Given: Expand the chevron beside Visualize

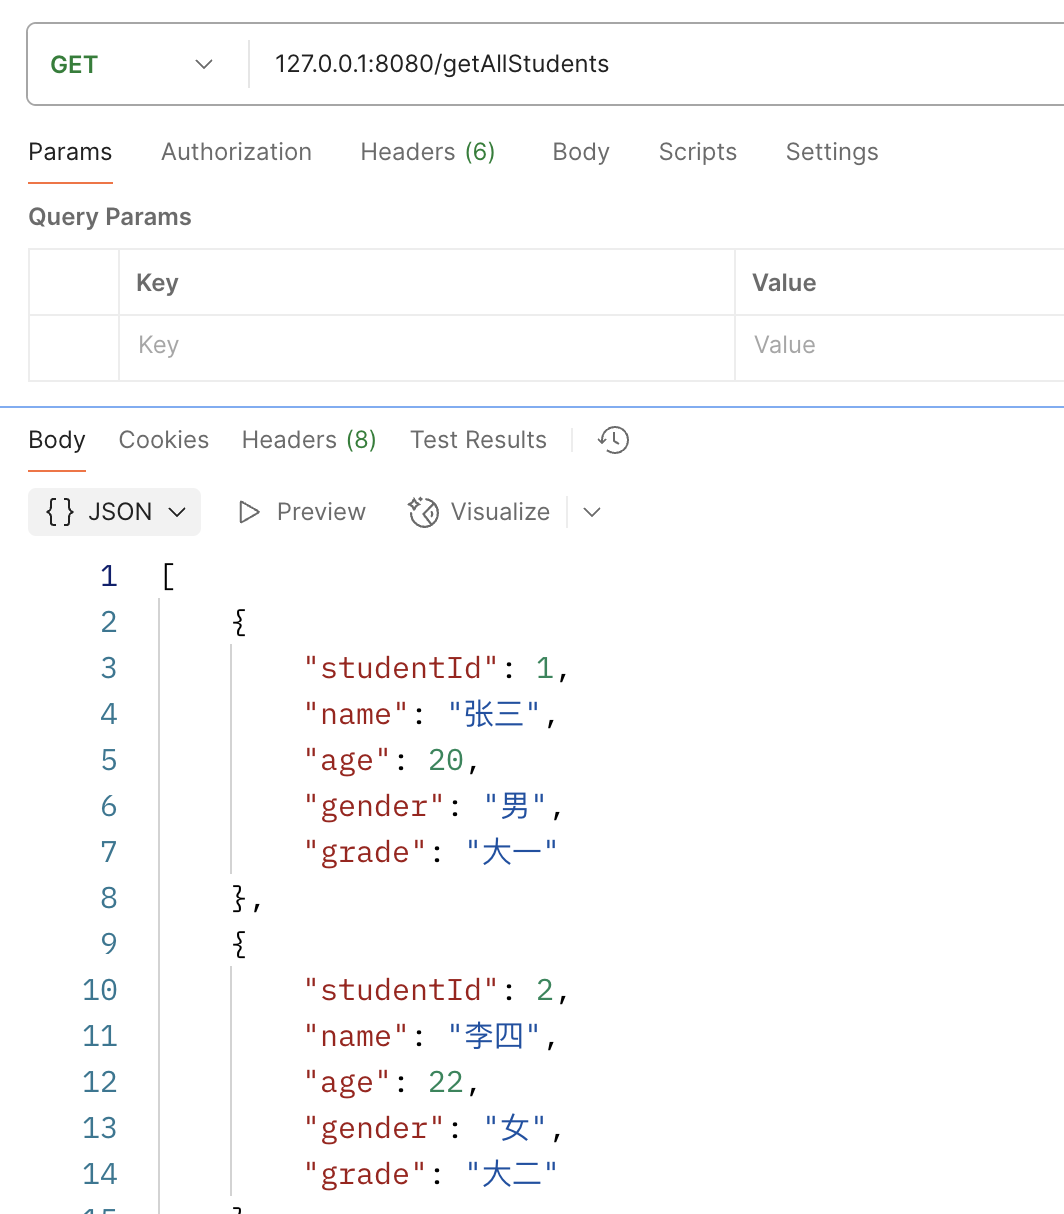Looking at the screenshot, I should click(x=592, y=512).
